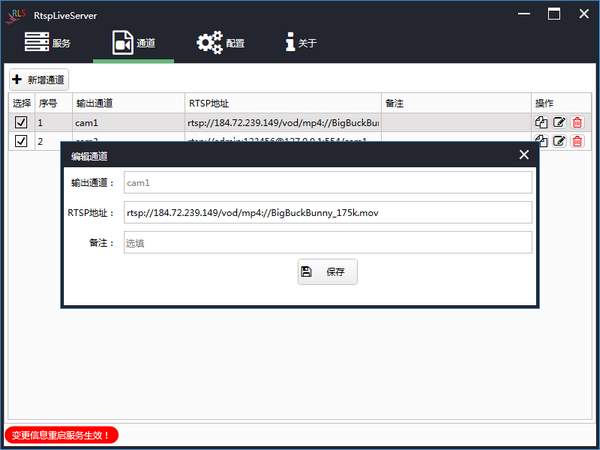
Task: Copy the cam1 channel via copy icon
Action: [x=541, y=122]
